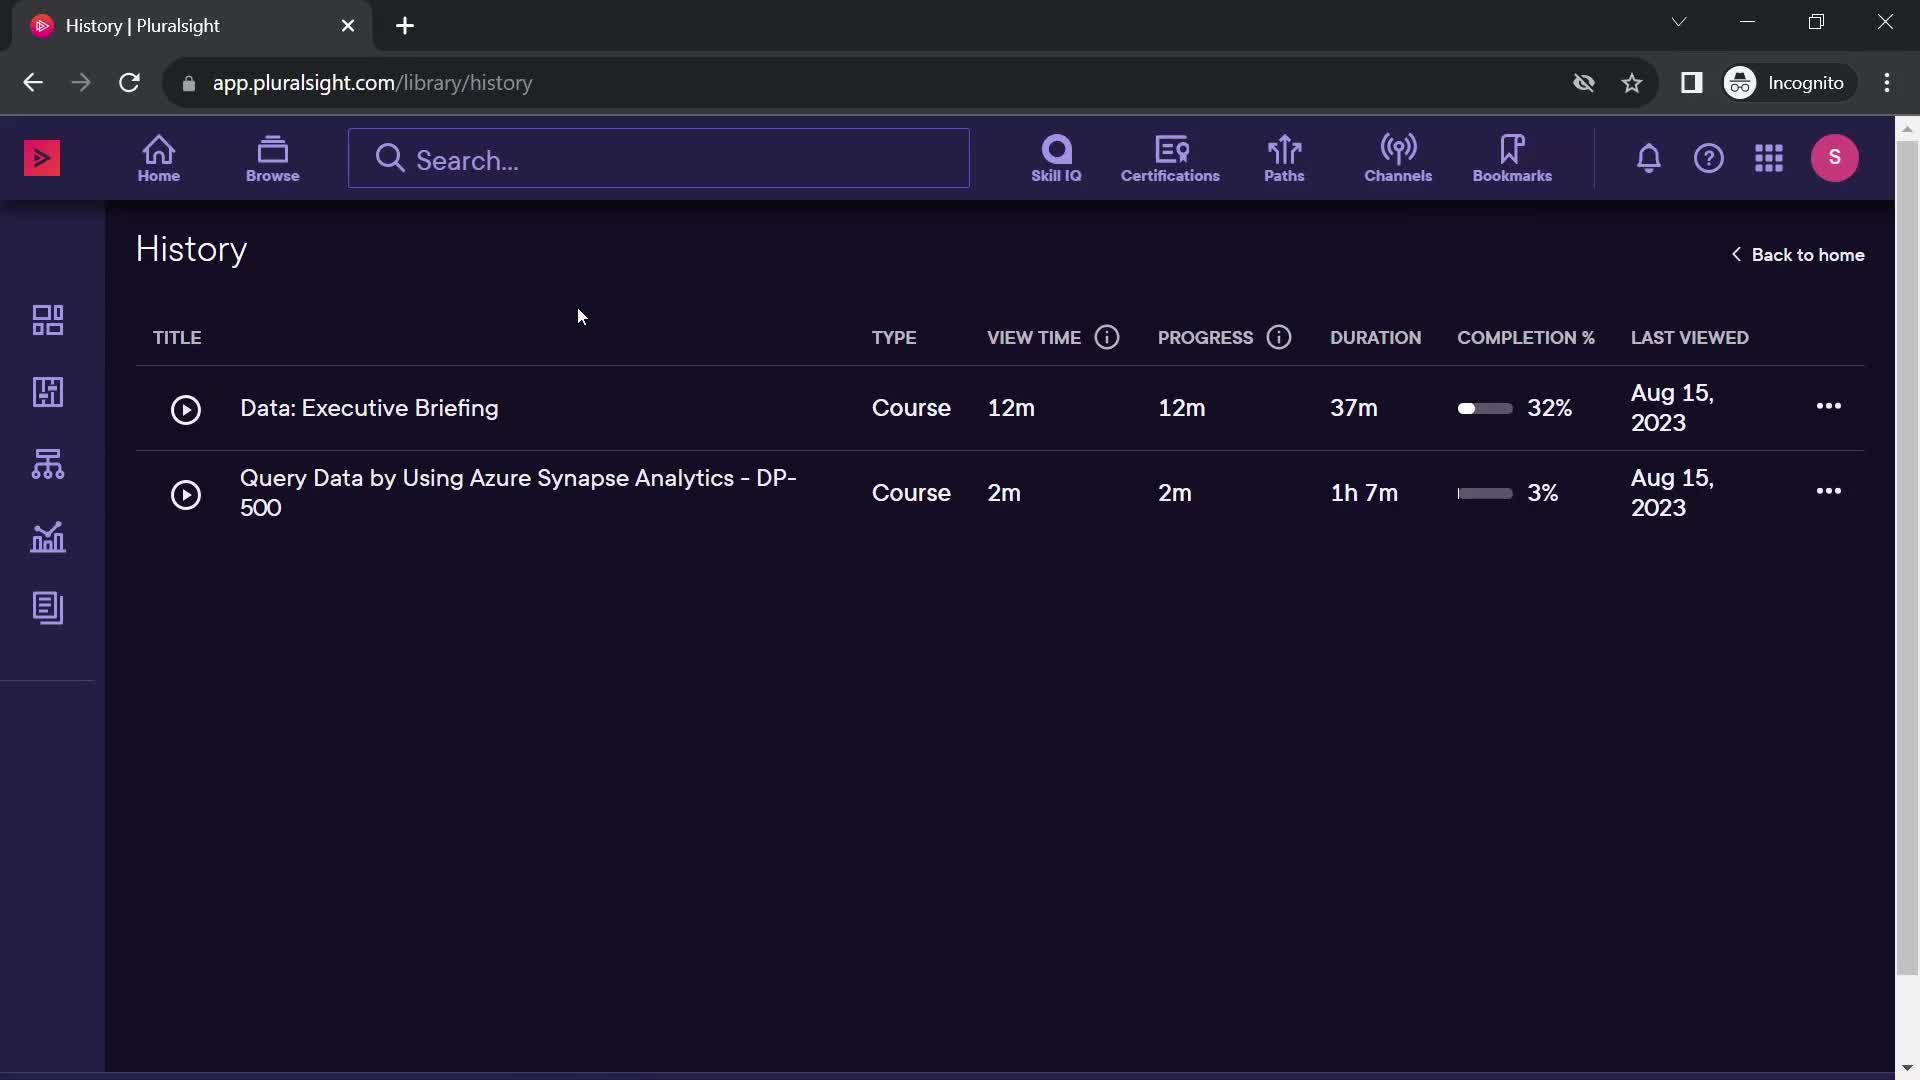The image size is (1920, 1080).
Task: Open more options for Query Data Azure Synapse
Action: point(1829,491)
